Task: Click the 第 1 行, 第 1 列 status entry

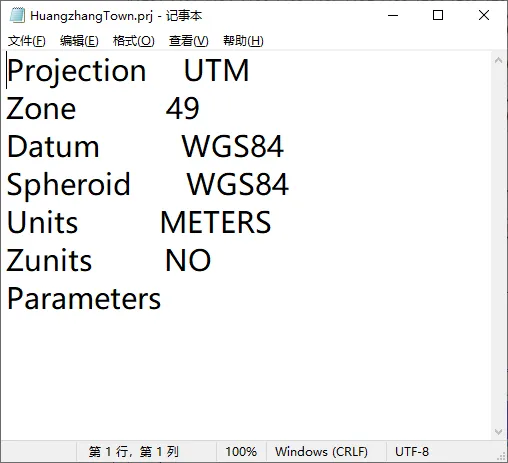Action: (133, 452)
